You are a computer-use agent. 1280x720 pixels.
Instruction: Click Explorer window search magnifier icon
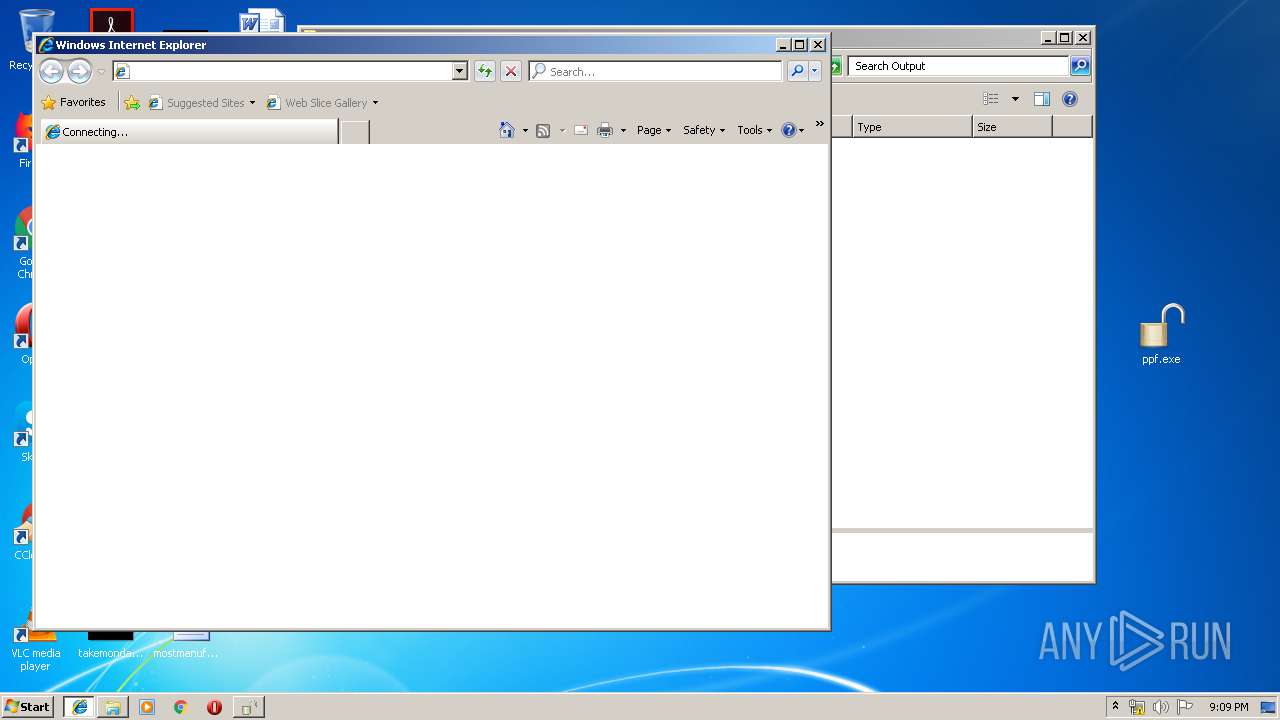pyautogui.click(x=1080, y=66)
